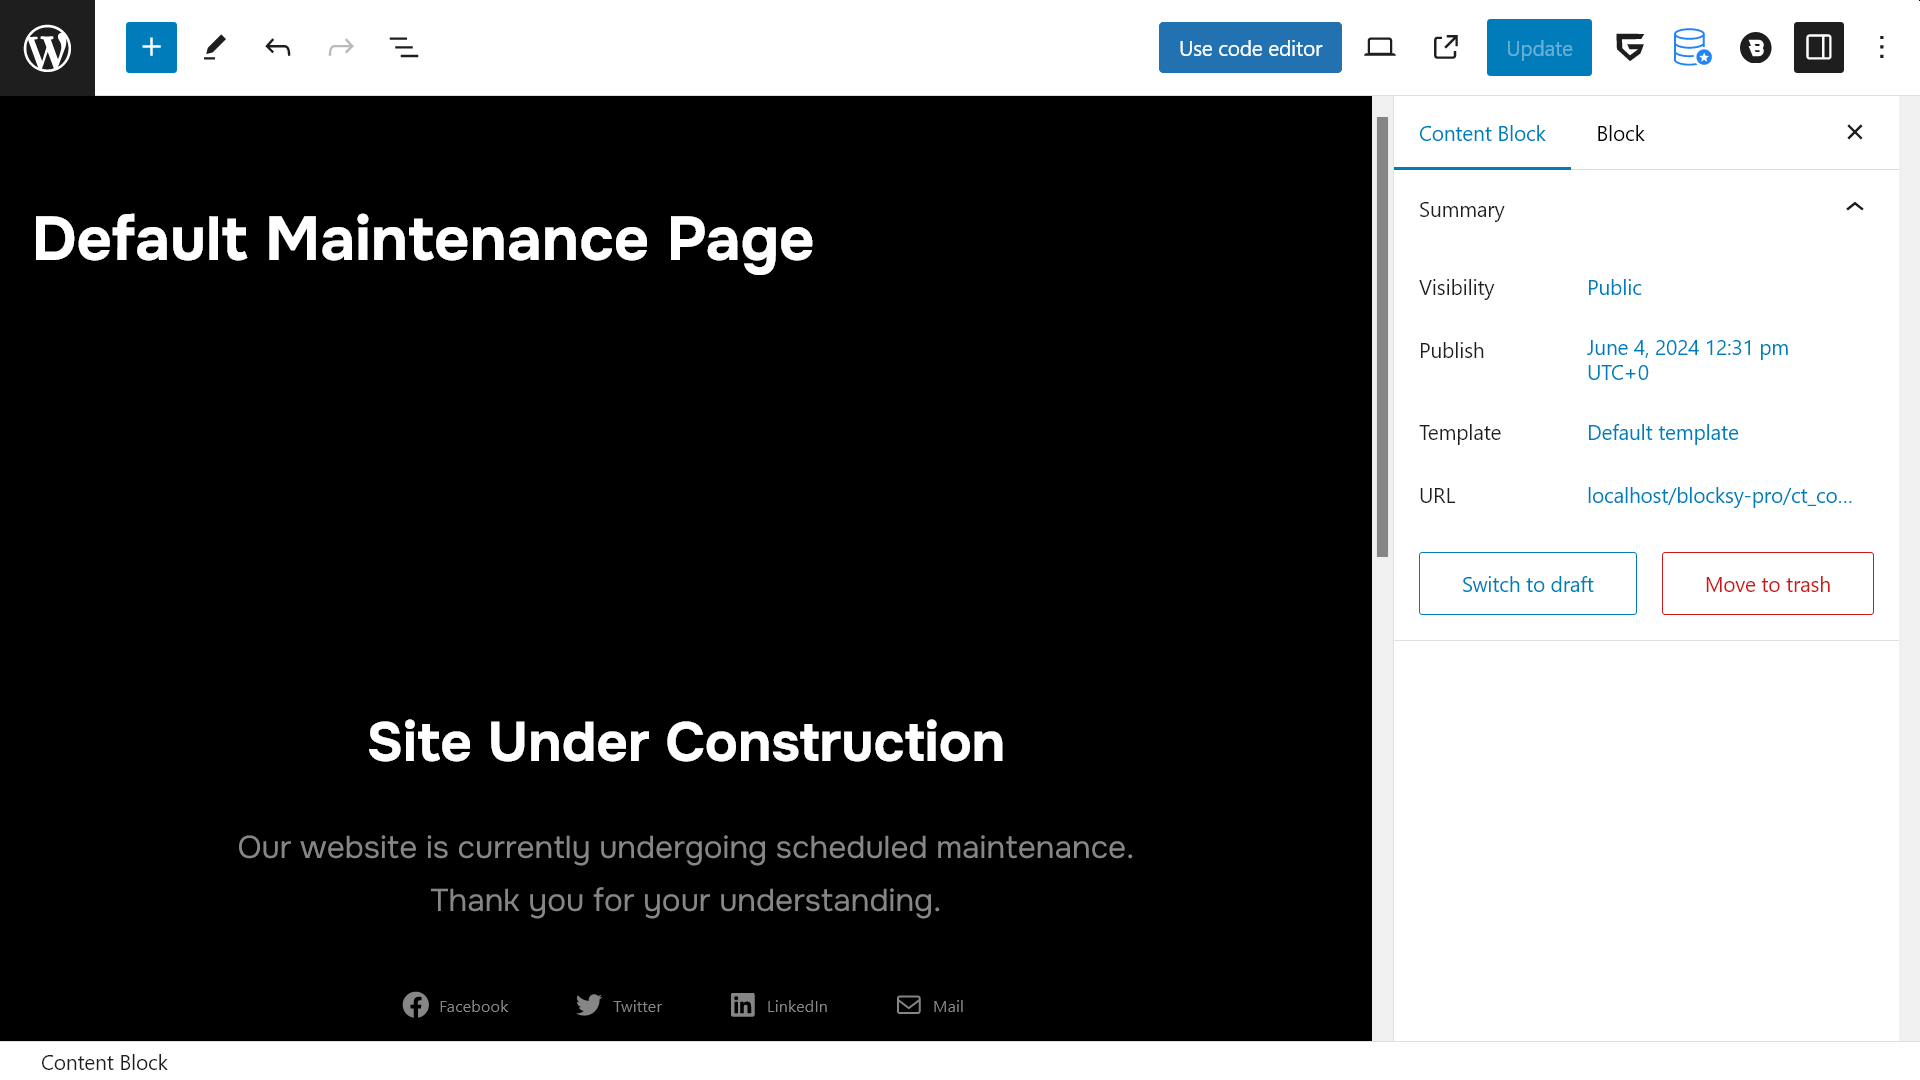The width and height of the screenshot is (1920, 1080).
Task: Open the Default template link
Action: pos(1662,433)
